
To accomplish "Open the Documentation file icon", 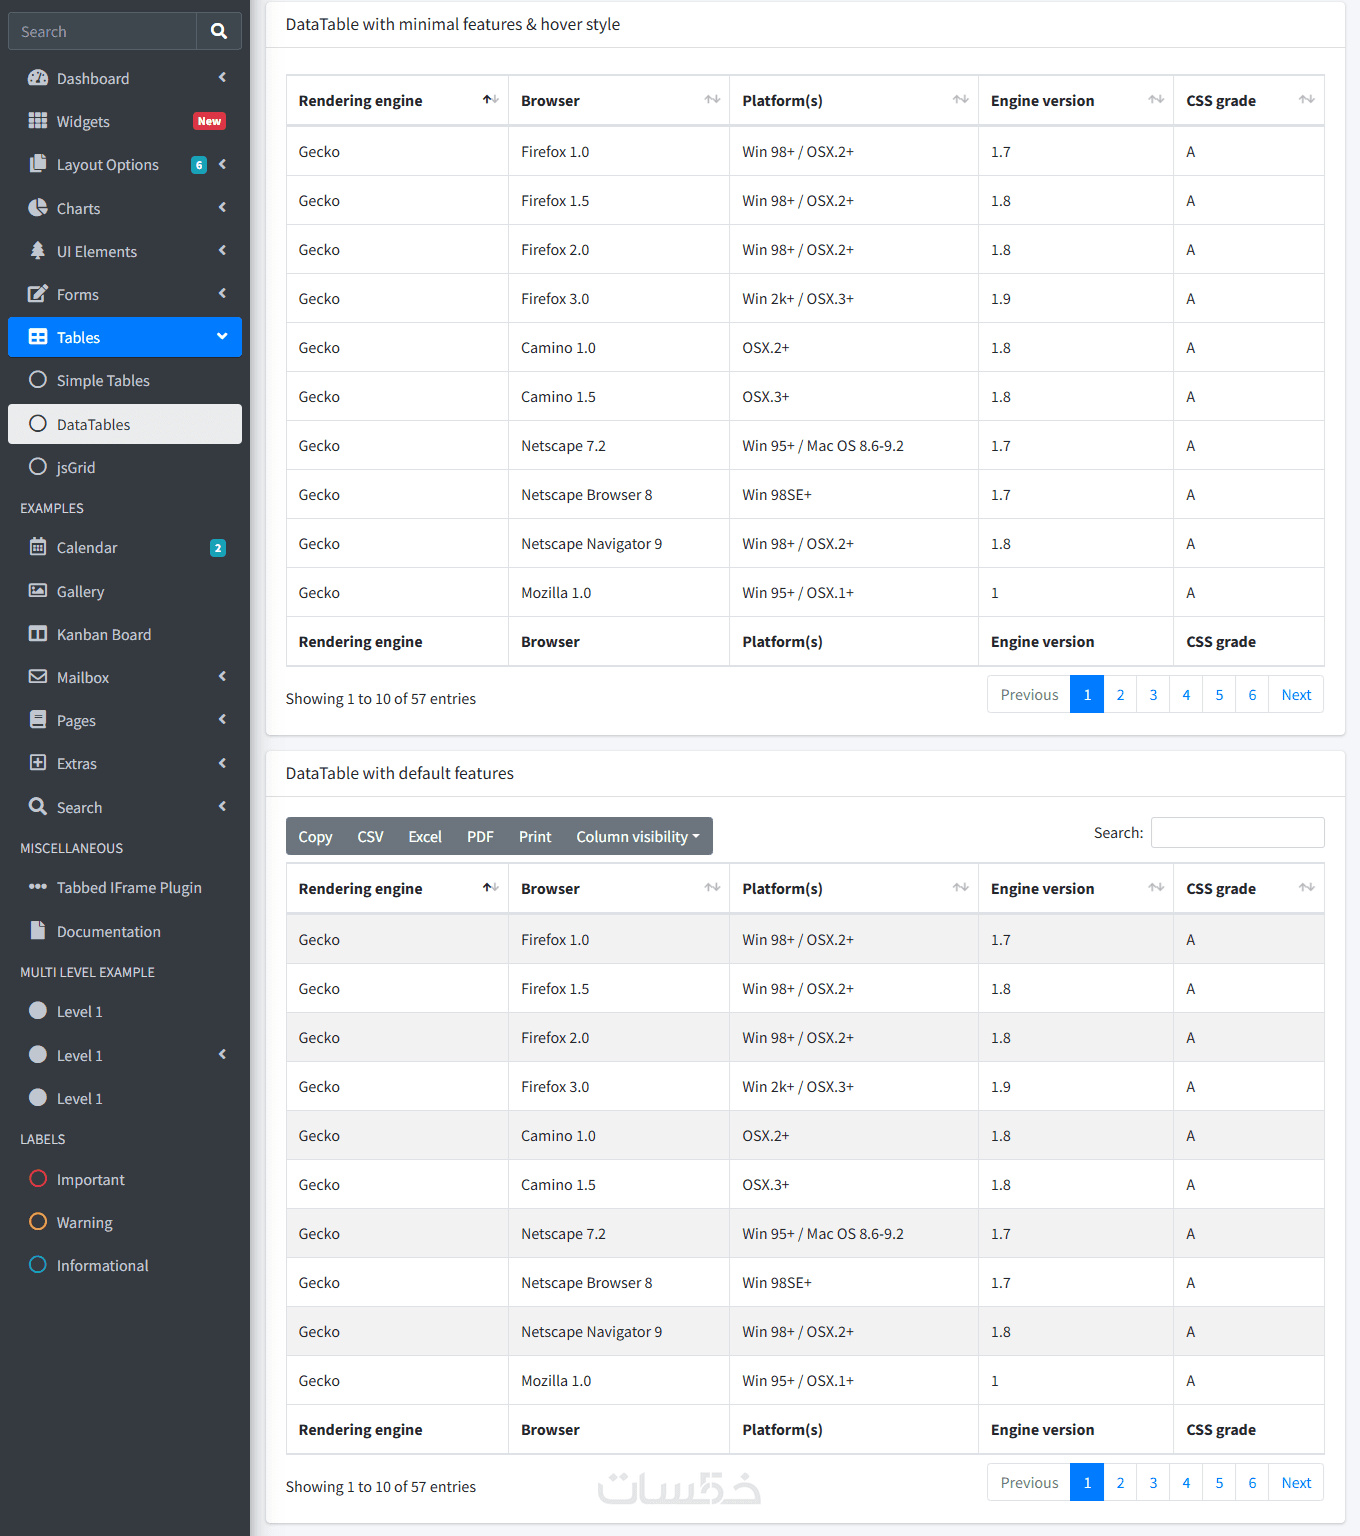I will tap(38, 931).
